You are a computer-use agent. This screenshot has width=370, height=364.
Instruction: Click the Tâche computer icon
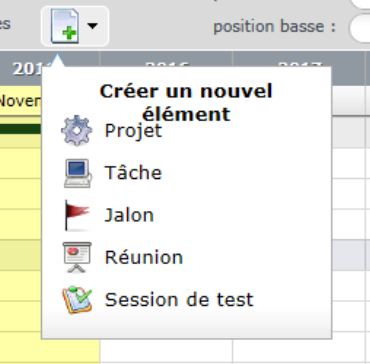click(x=77, y=173)
